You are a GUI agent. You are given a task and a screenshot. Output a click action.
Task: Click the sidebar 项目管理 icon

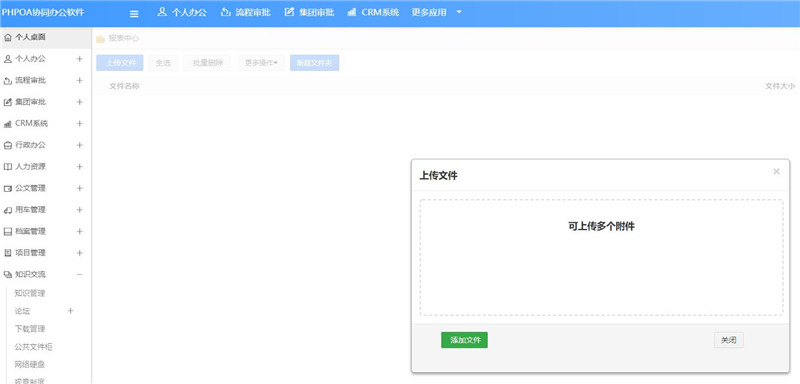(x=8, y=253)
